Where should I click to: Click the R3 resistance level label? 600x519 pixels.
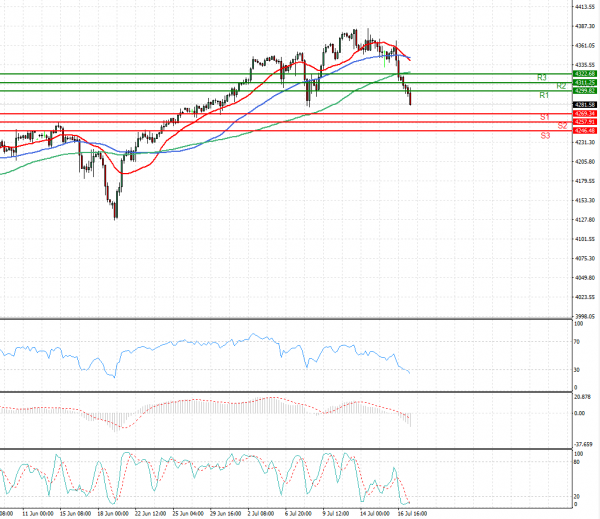click(541, 78)
